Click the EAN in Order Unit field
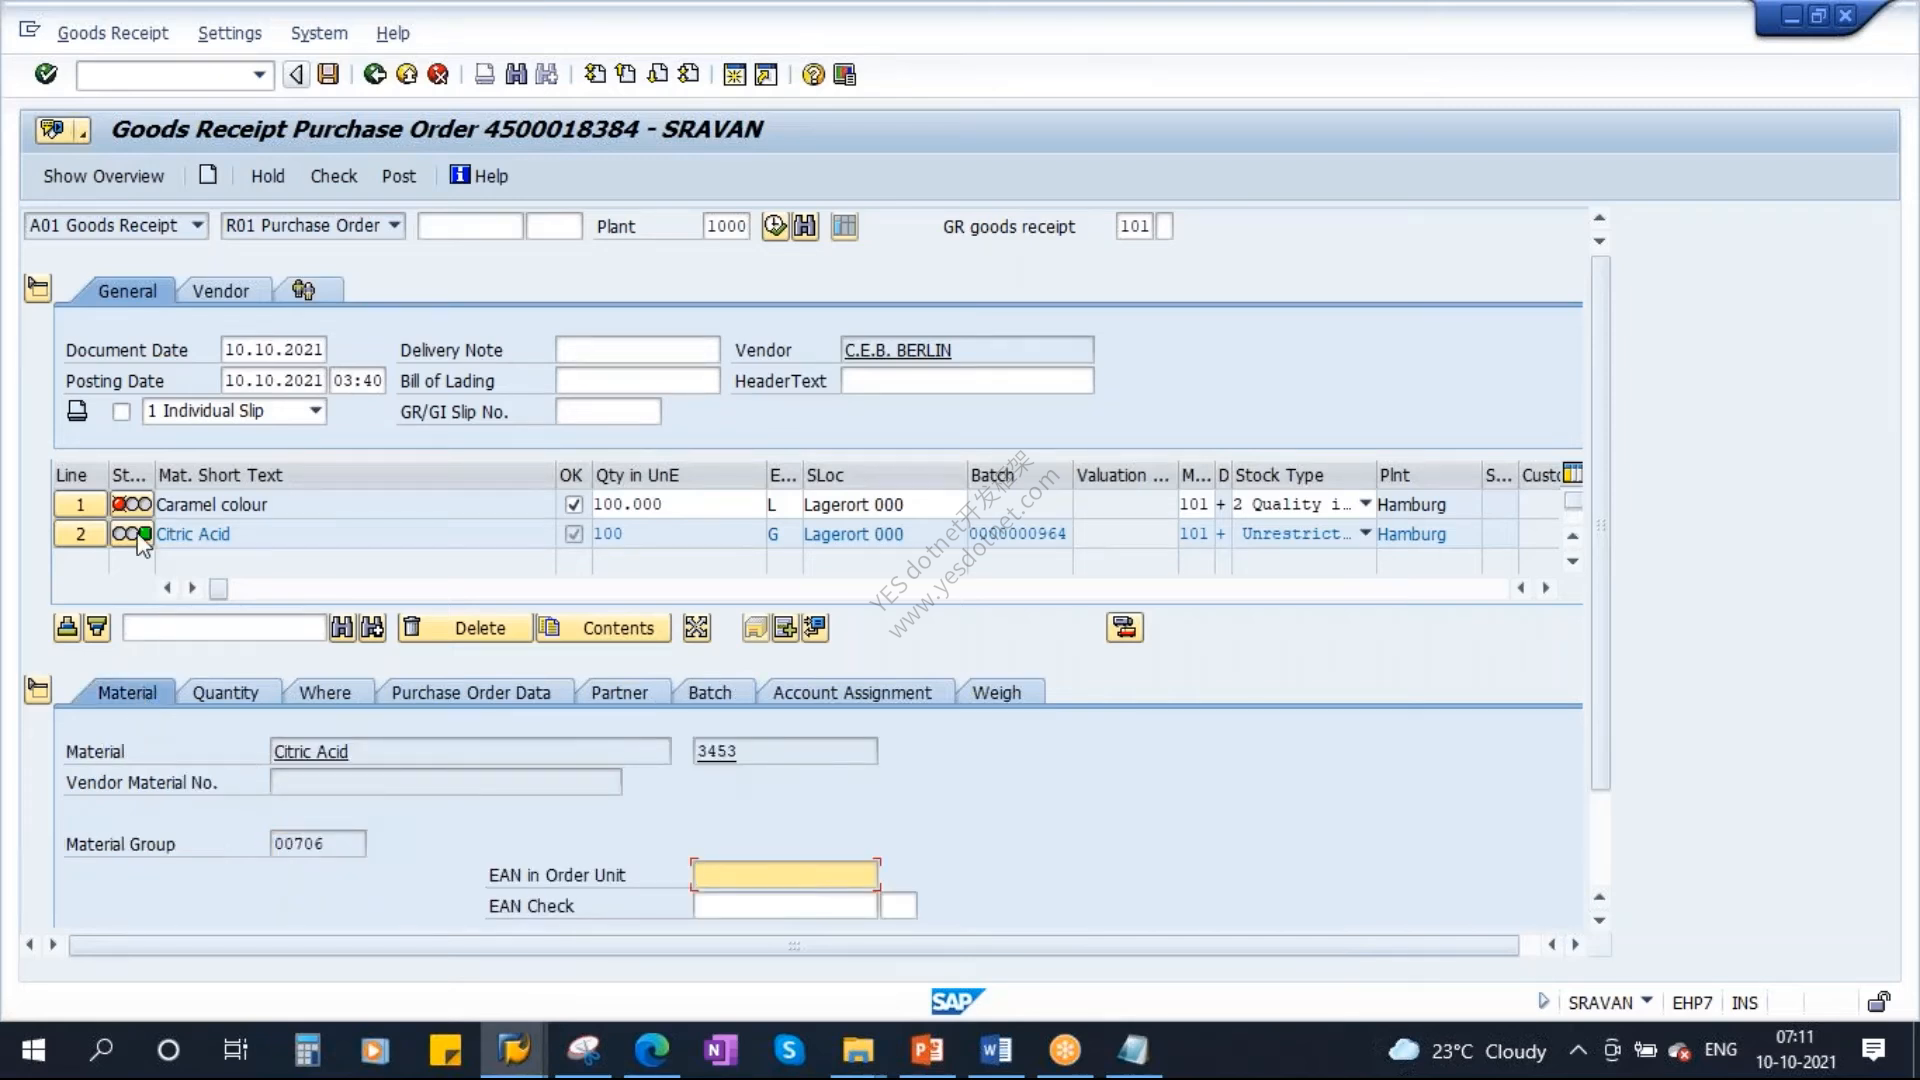 click(785, 875)
